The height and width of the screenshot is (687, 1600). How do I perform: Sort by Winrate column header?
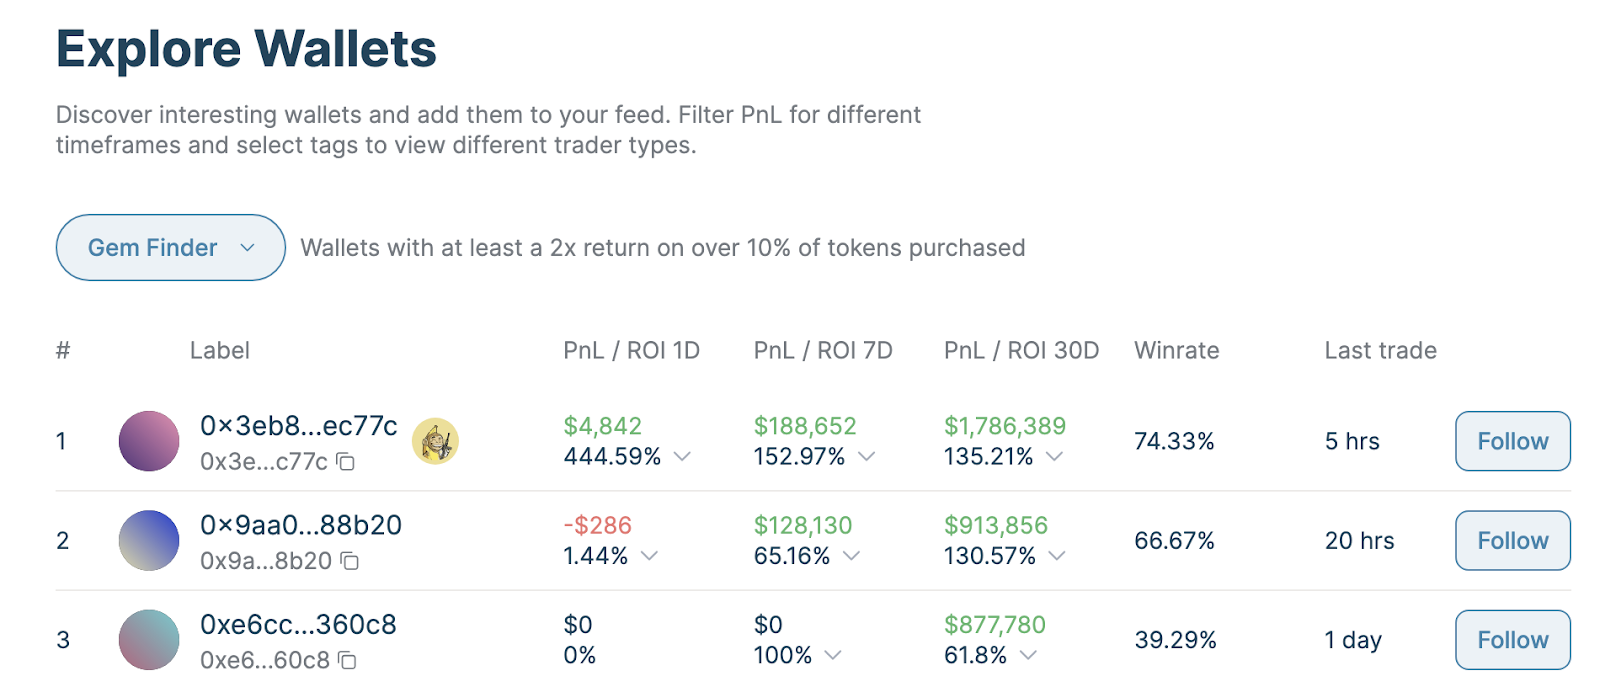pos(1177,350)
